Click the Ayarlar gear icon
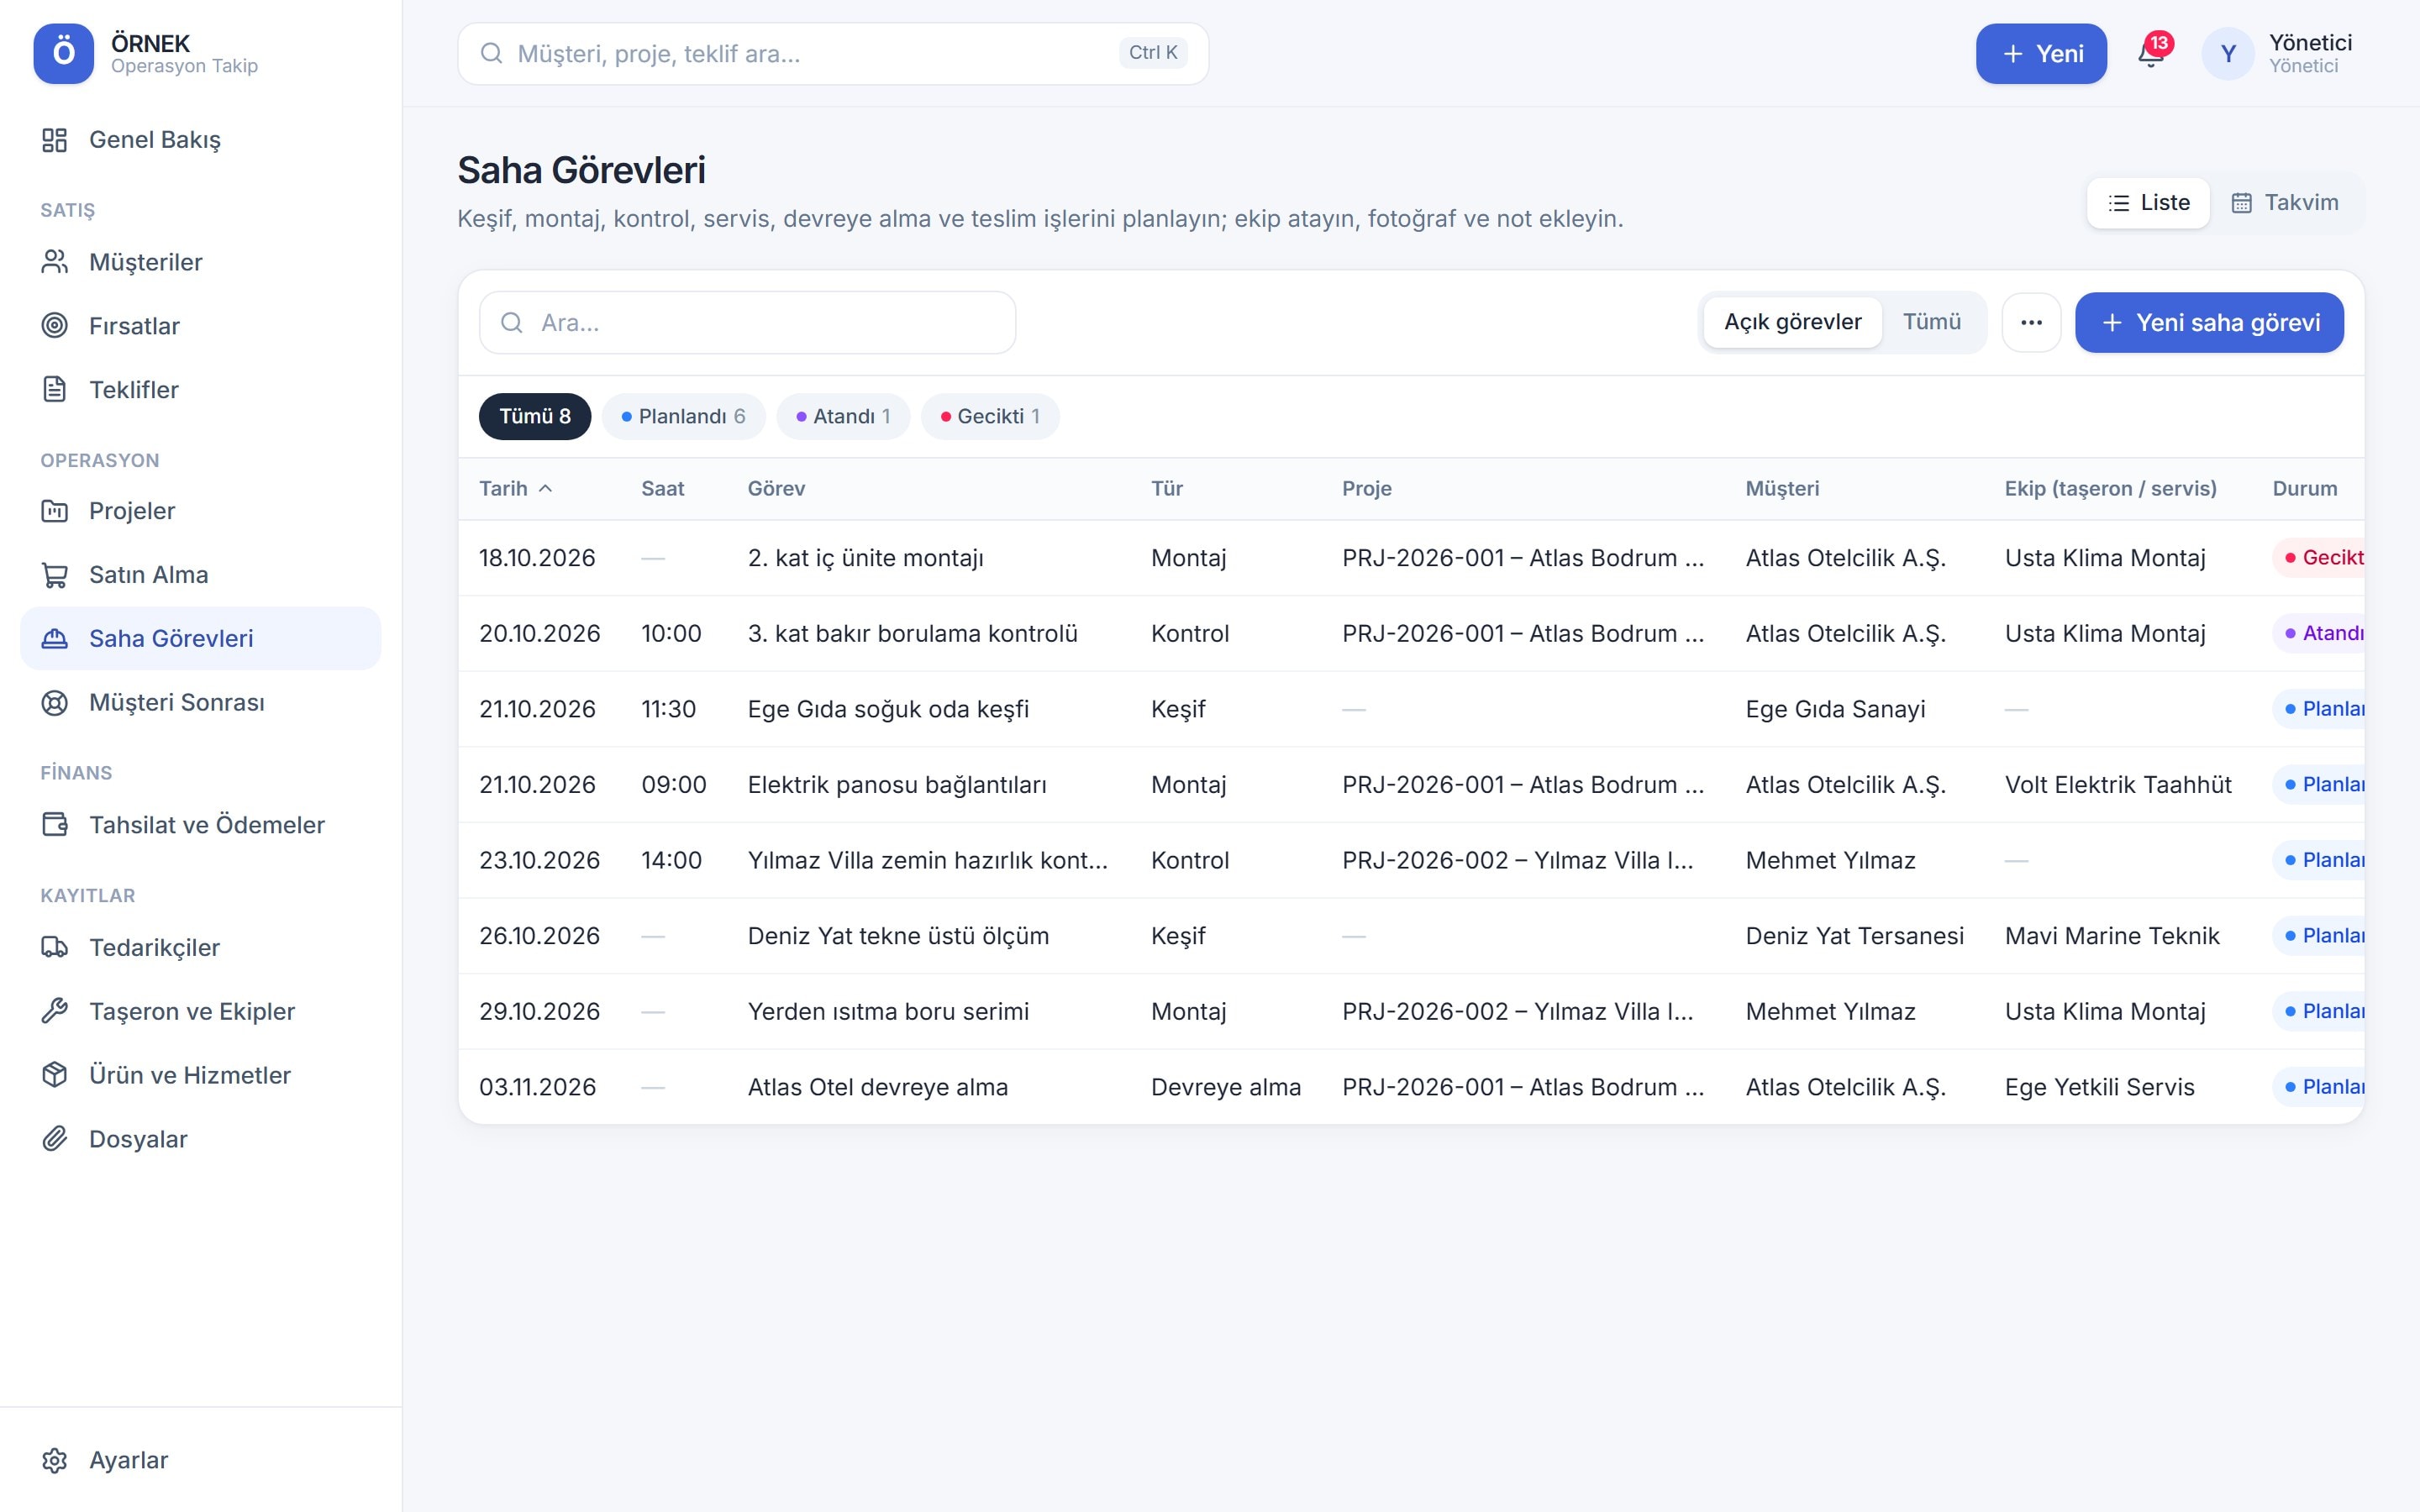The image size is (2420, 1512). click(55, 1460)
